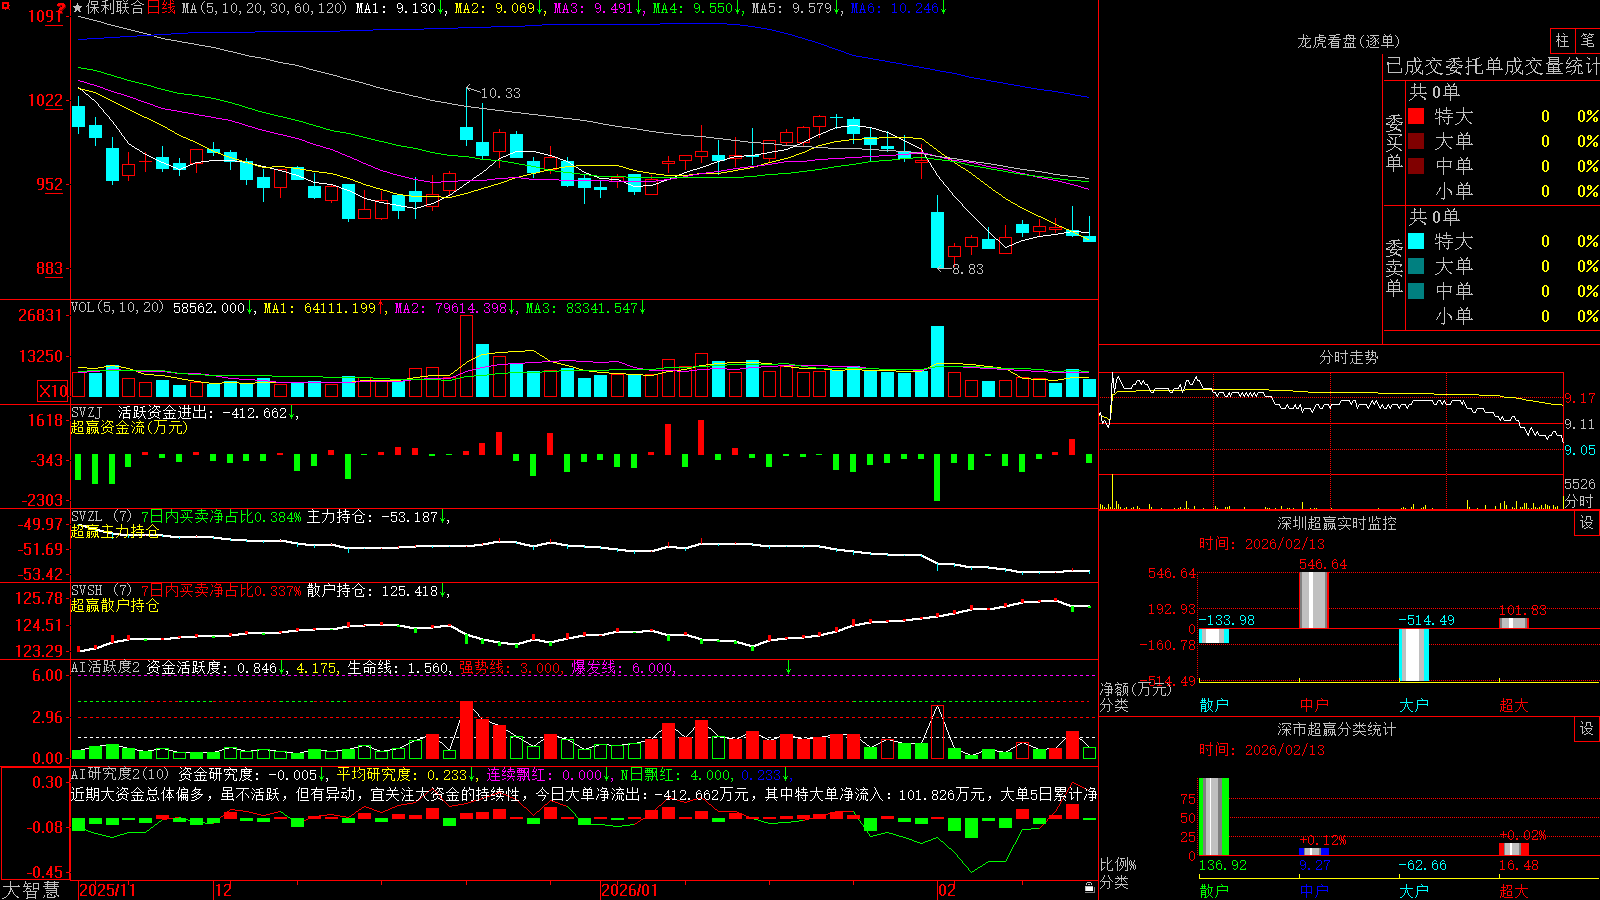Viewport: 1600px width, 900px height.
Task: Click the dark red 大单 swatch under 委买单
Action: click(x=1416, y=141)
